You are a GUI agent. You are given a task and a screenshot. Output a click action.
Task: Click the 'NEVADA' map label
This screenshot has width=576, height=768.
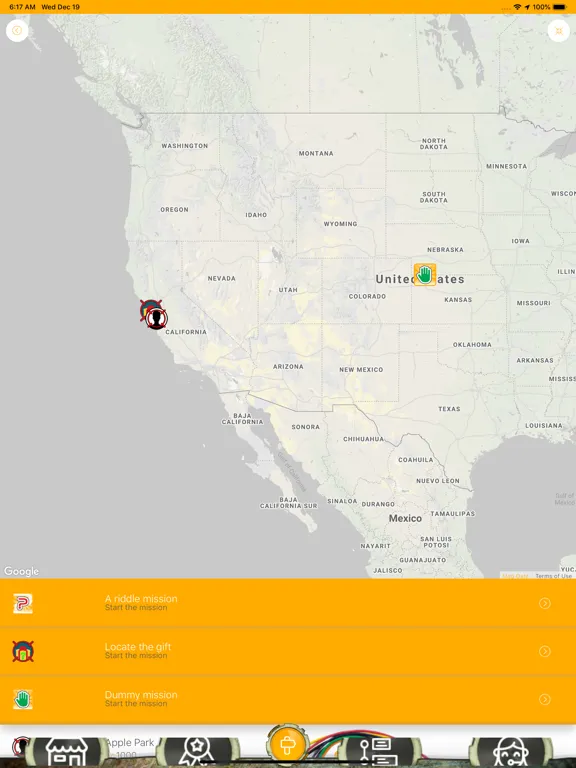[221, 278]
